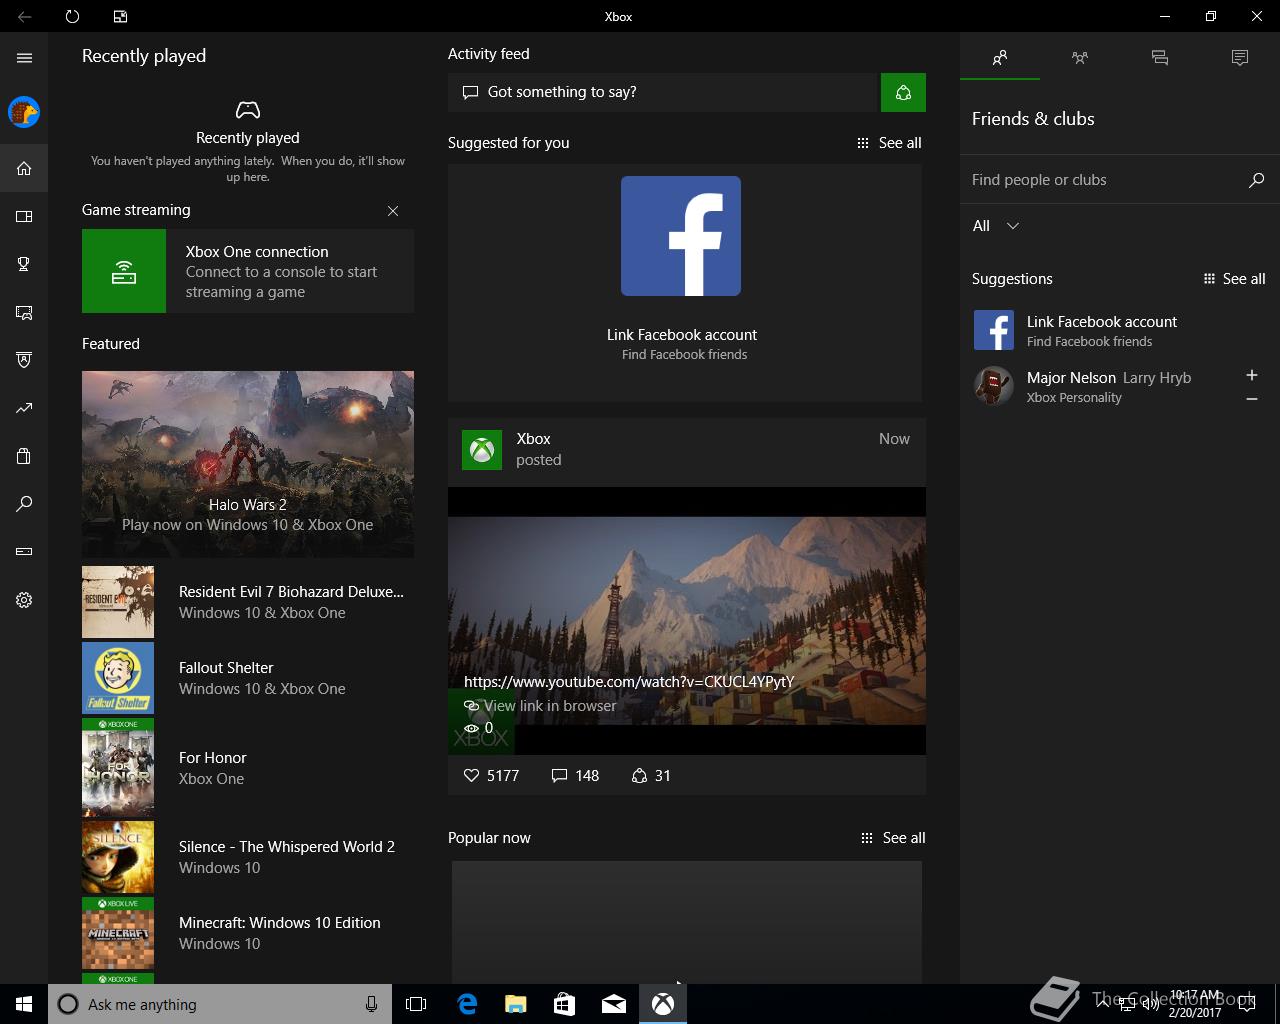Click Cortana Ask me anything box
Image resolution: width=1280 pixels, height=1024 pixels.
click(x=218, y=1004)
